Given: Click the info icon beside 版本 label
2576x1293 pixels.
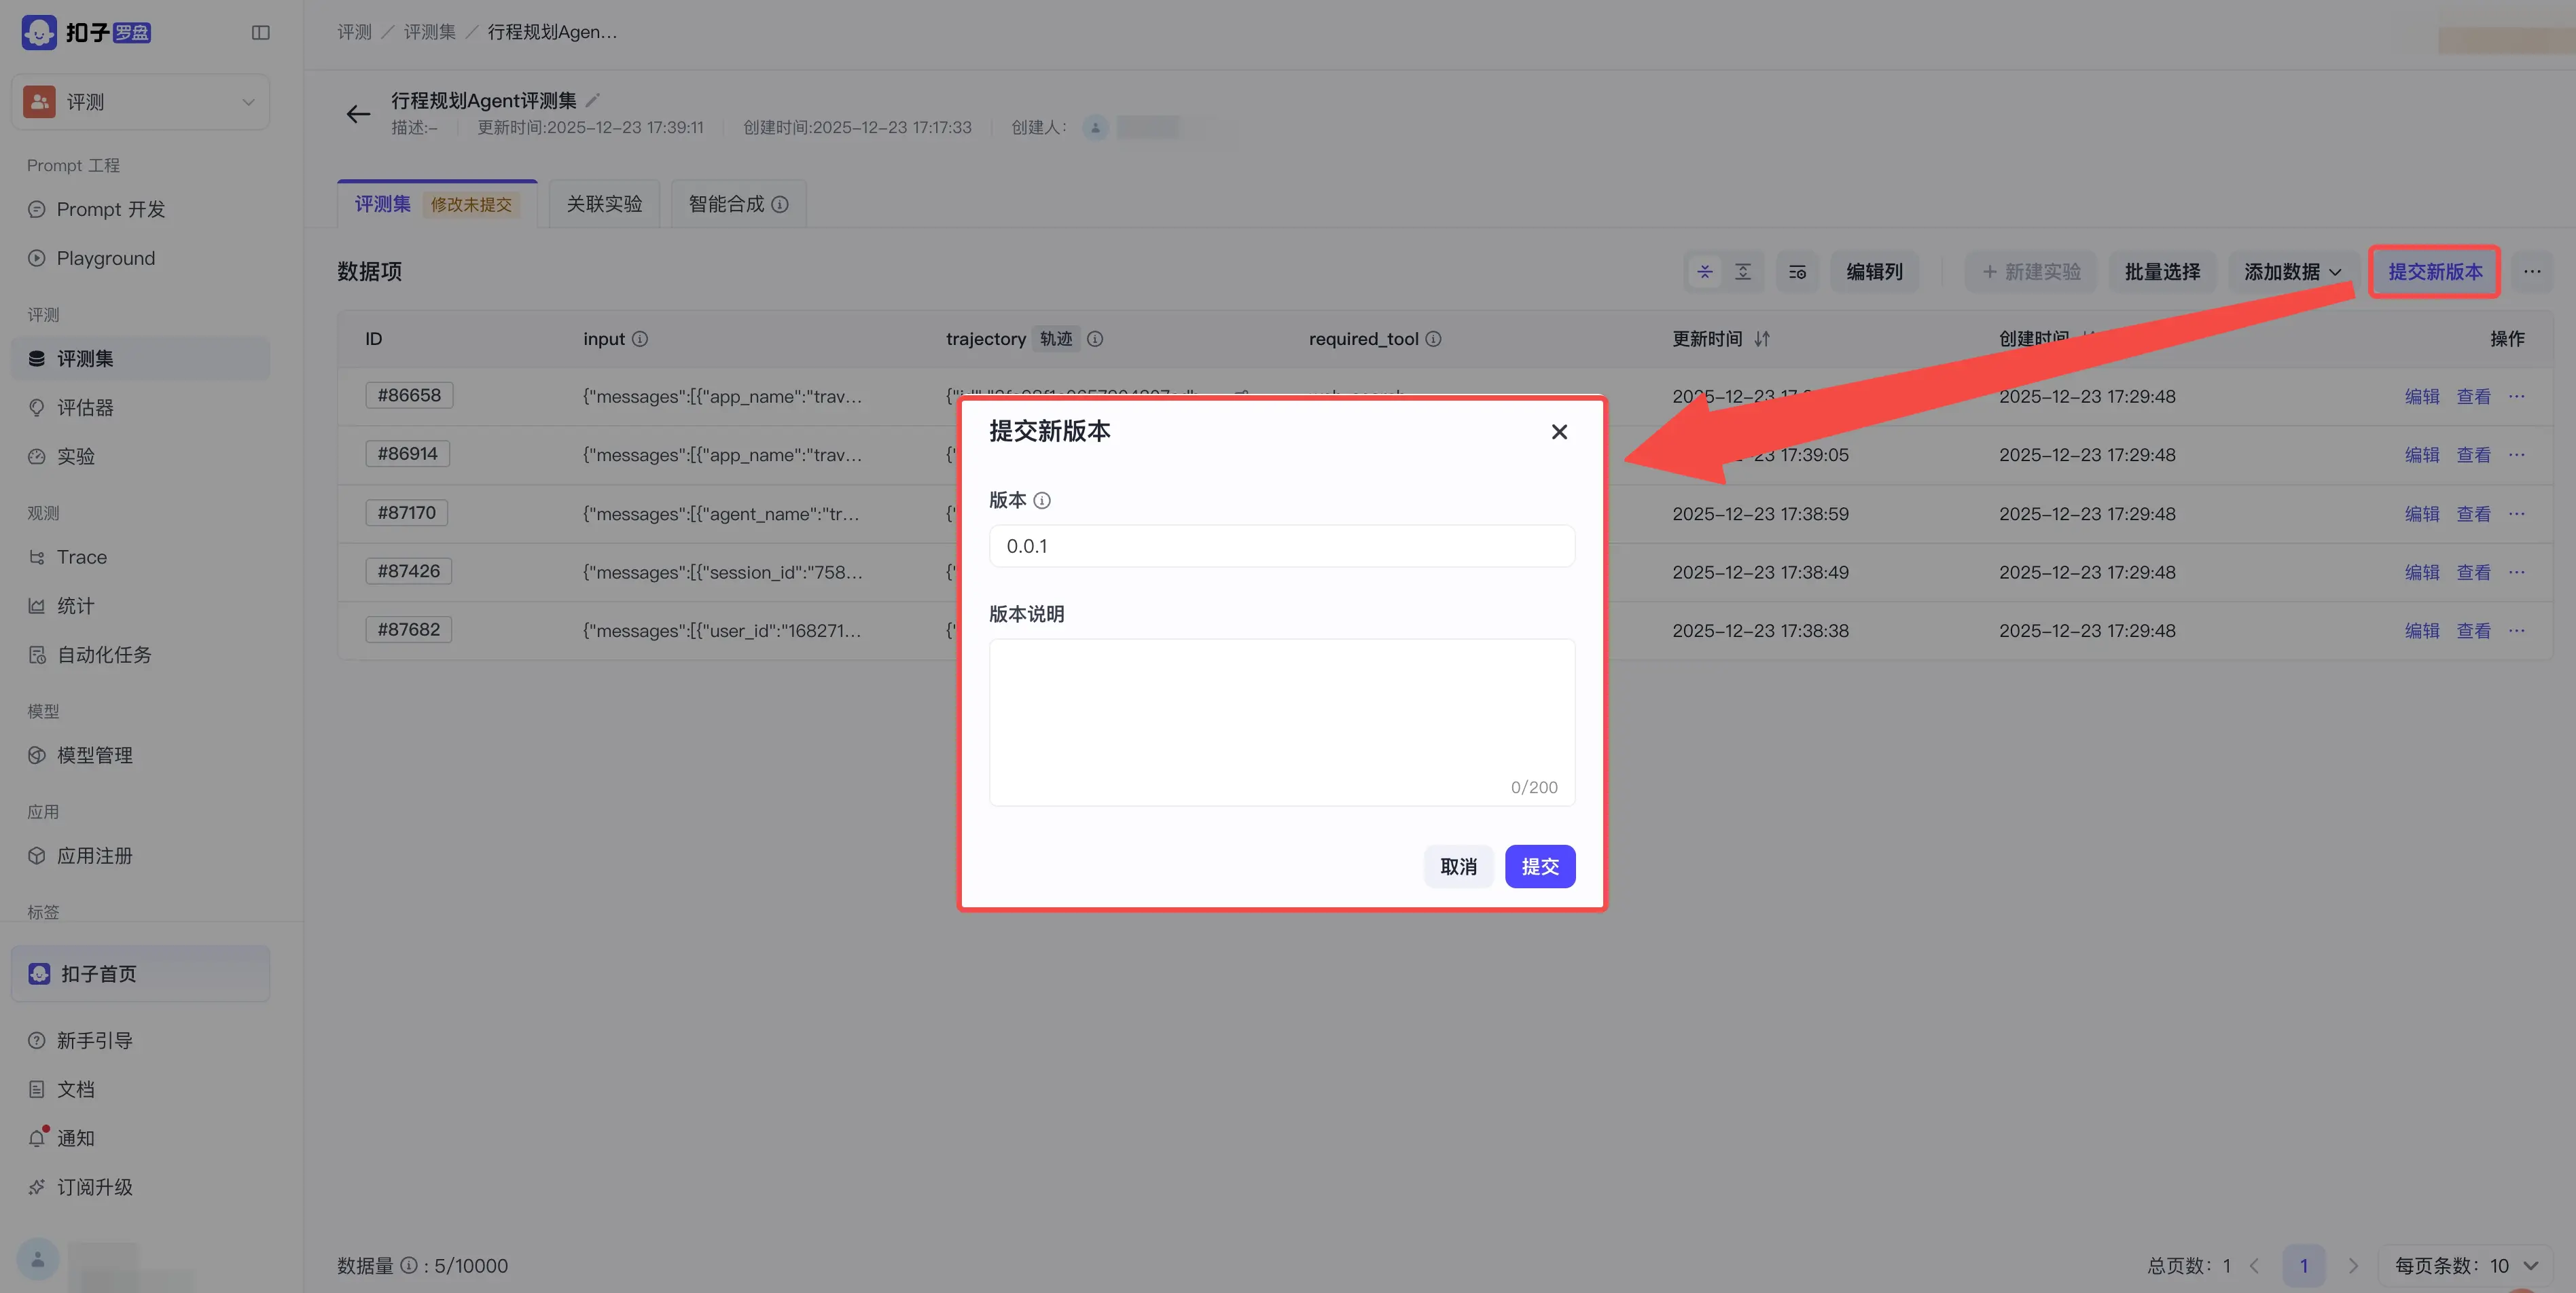Looking at the screenshot, I should pyautogui.click(x=1042, y=501).
